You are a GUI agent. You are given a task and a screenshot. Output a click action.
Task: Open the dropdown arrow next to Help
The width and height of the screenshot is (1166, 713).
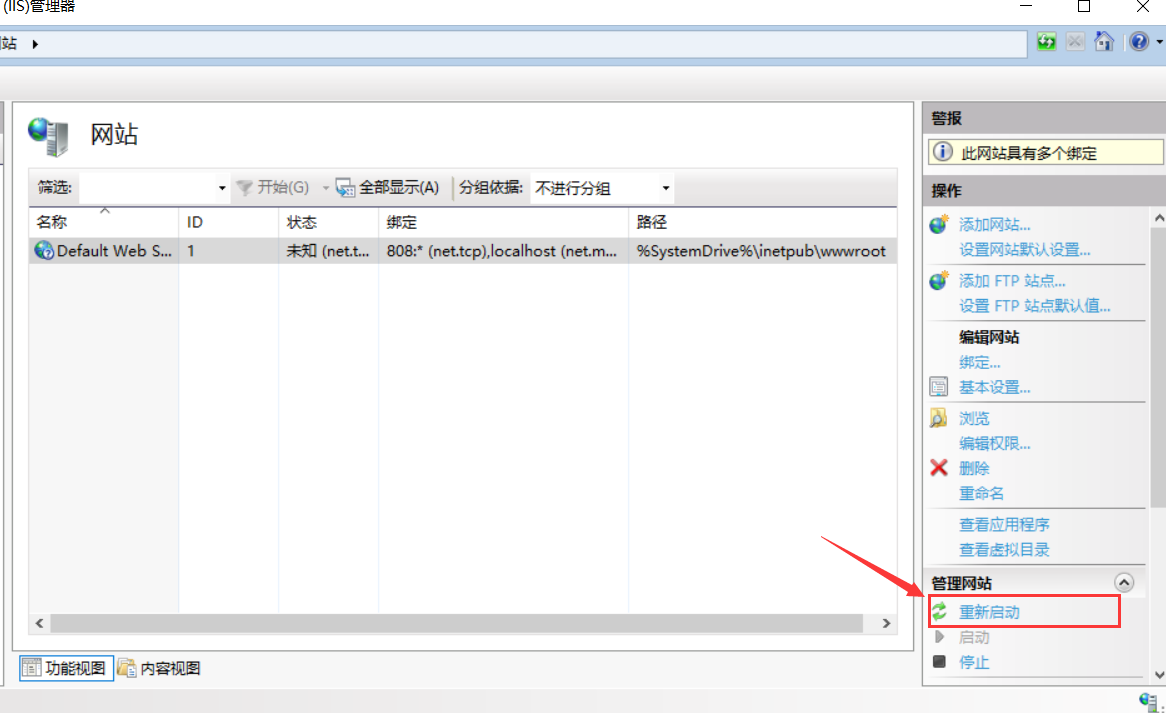1159,42
